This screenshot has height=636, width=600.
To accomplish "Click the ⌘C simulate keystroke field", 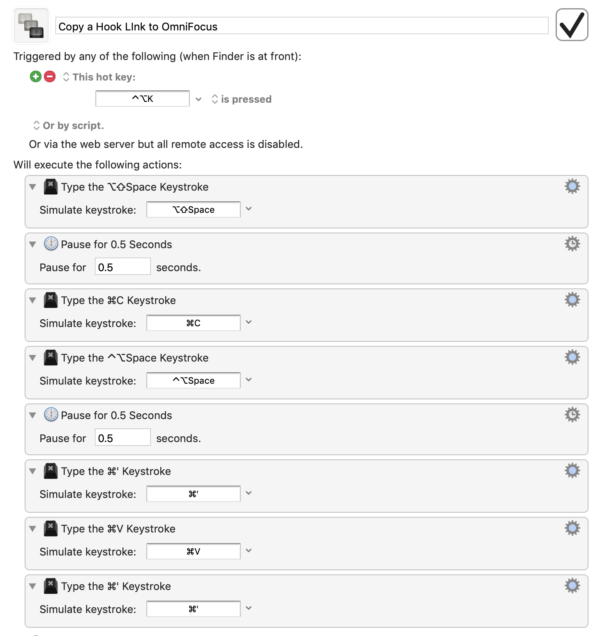I will tap(193, 322).
